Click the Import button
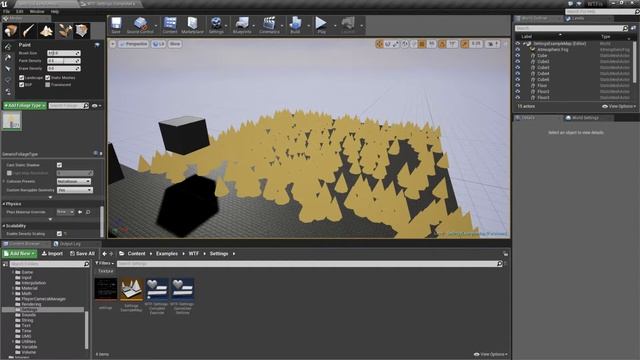Screen dimensions: 640x360 click(52, 253)
